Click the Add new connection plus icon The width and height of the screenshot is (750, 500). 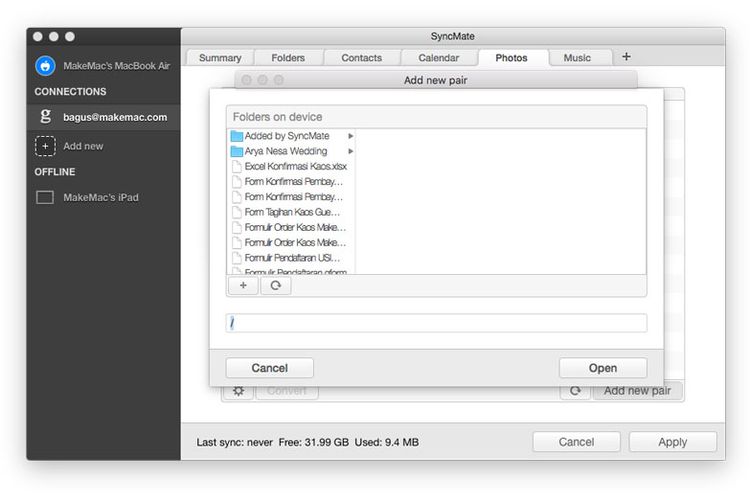tap(45, 146)
